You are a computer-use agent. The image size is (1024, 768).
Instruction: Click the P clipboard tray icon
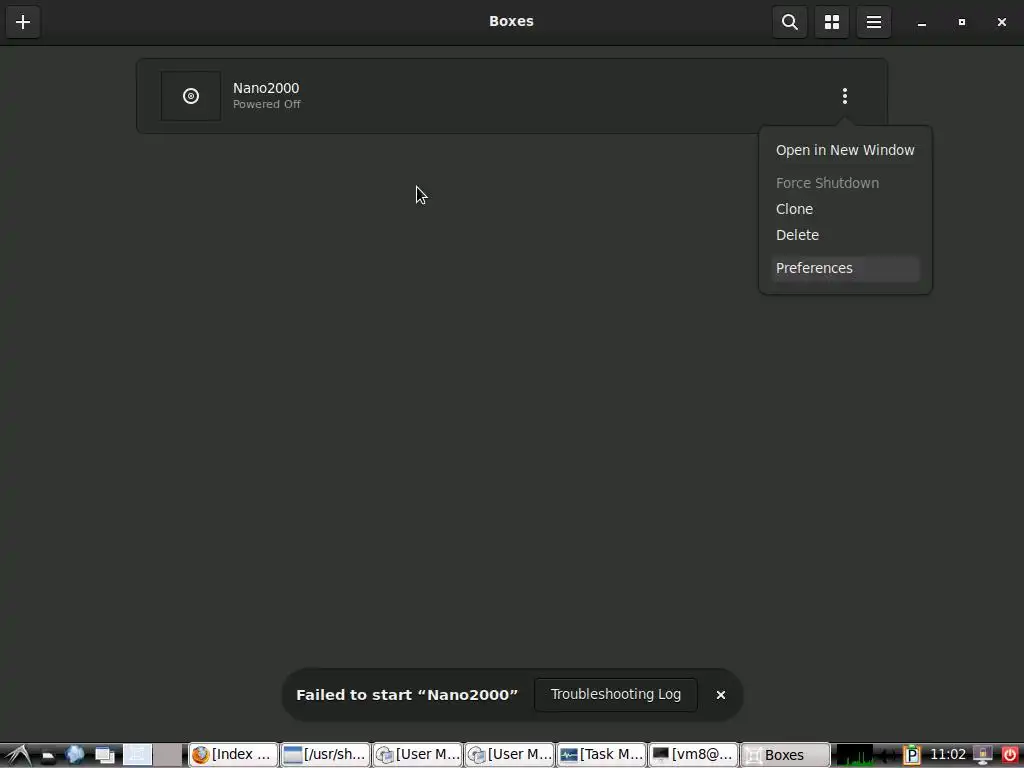click(x=912, y=756)
